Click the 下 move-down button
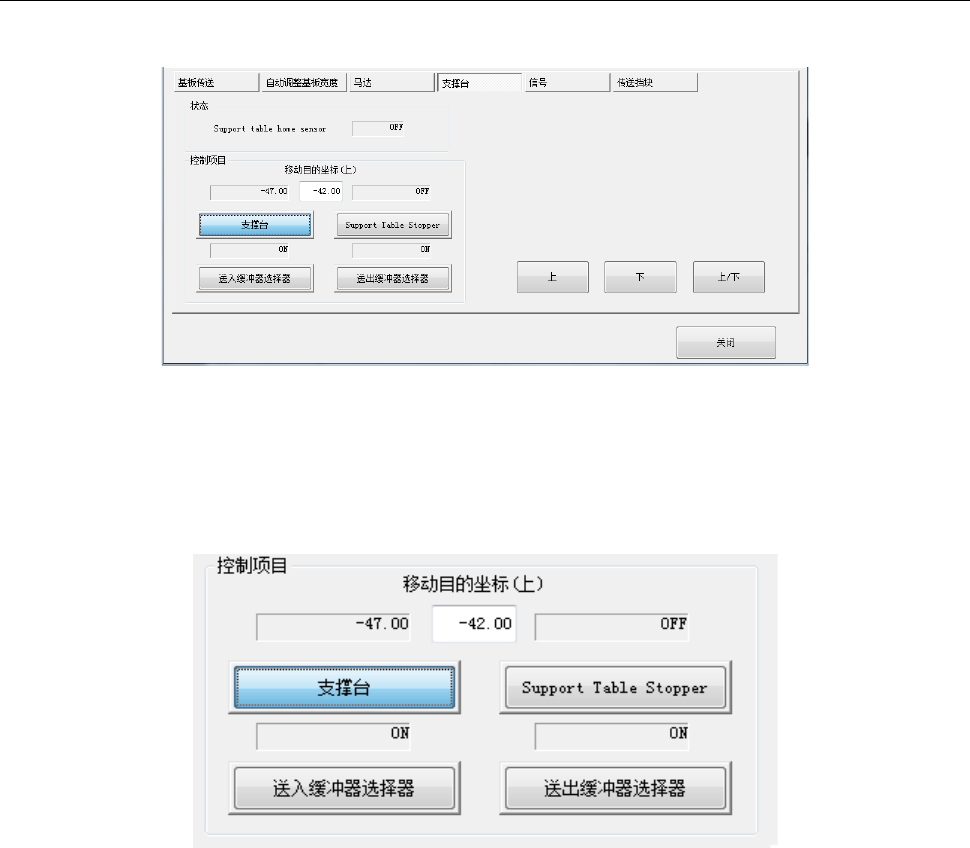 click(x=640, y=276)
